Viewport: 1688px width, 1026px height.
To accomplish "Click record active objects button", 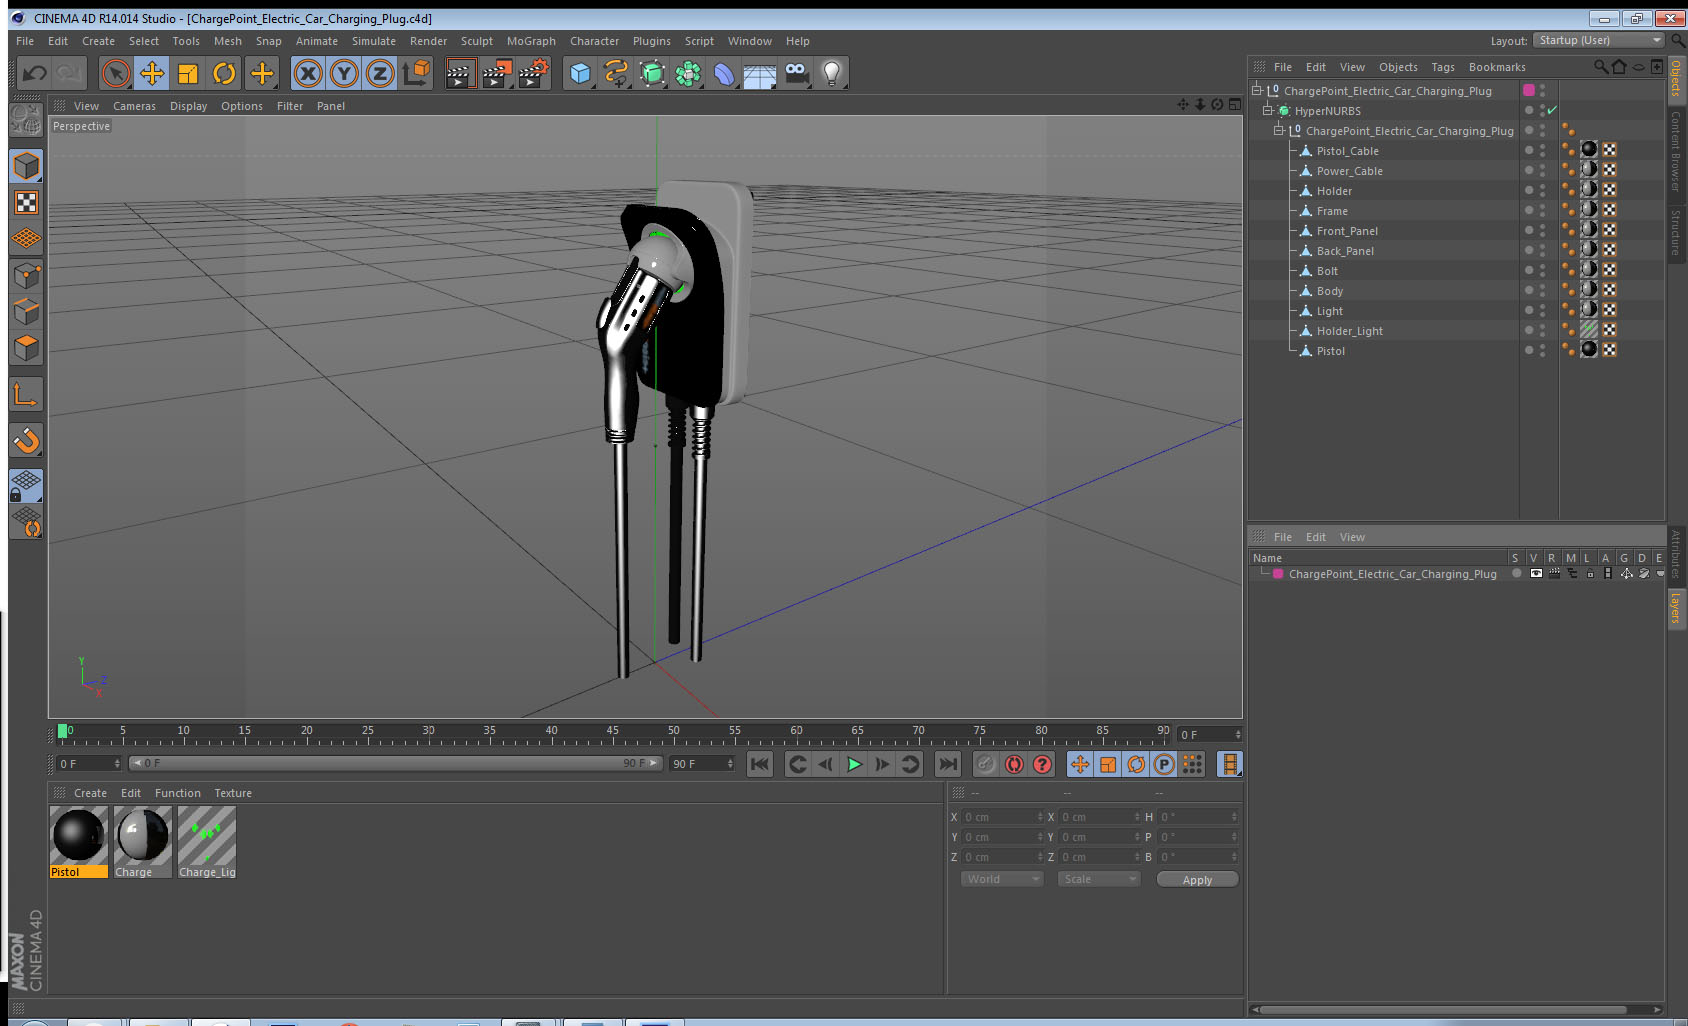I will [x=986, y=764].
